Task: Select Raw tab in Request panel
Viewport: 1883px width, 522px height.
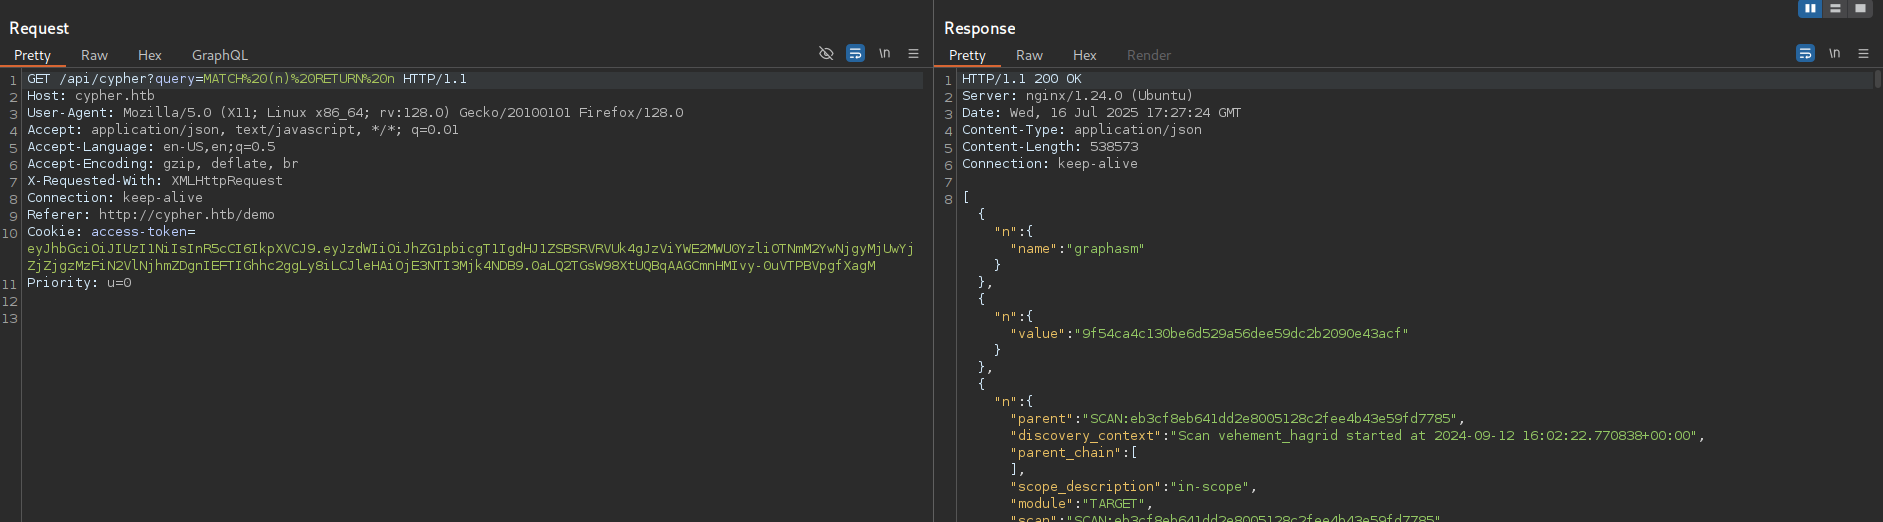Action: click(x=94, y=55)
